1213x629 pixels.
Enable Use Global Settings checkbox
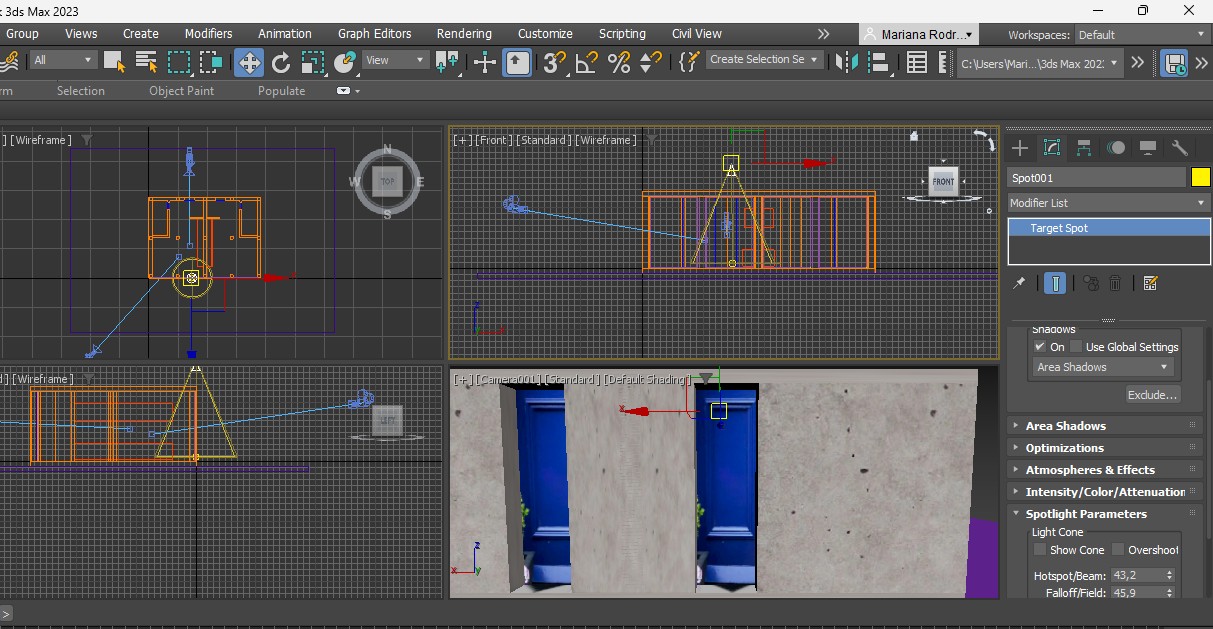1076,347
